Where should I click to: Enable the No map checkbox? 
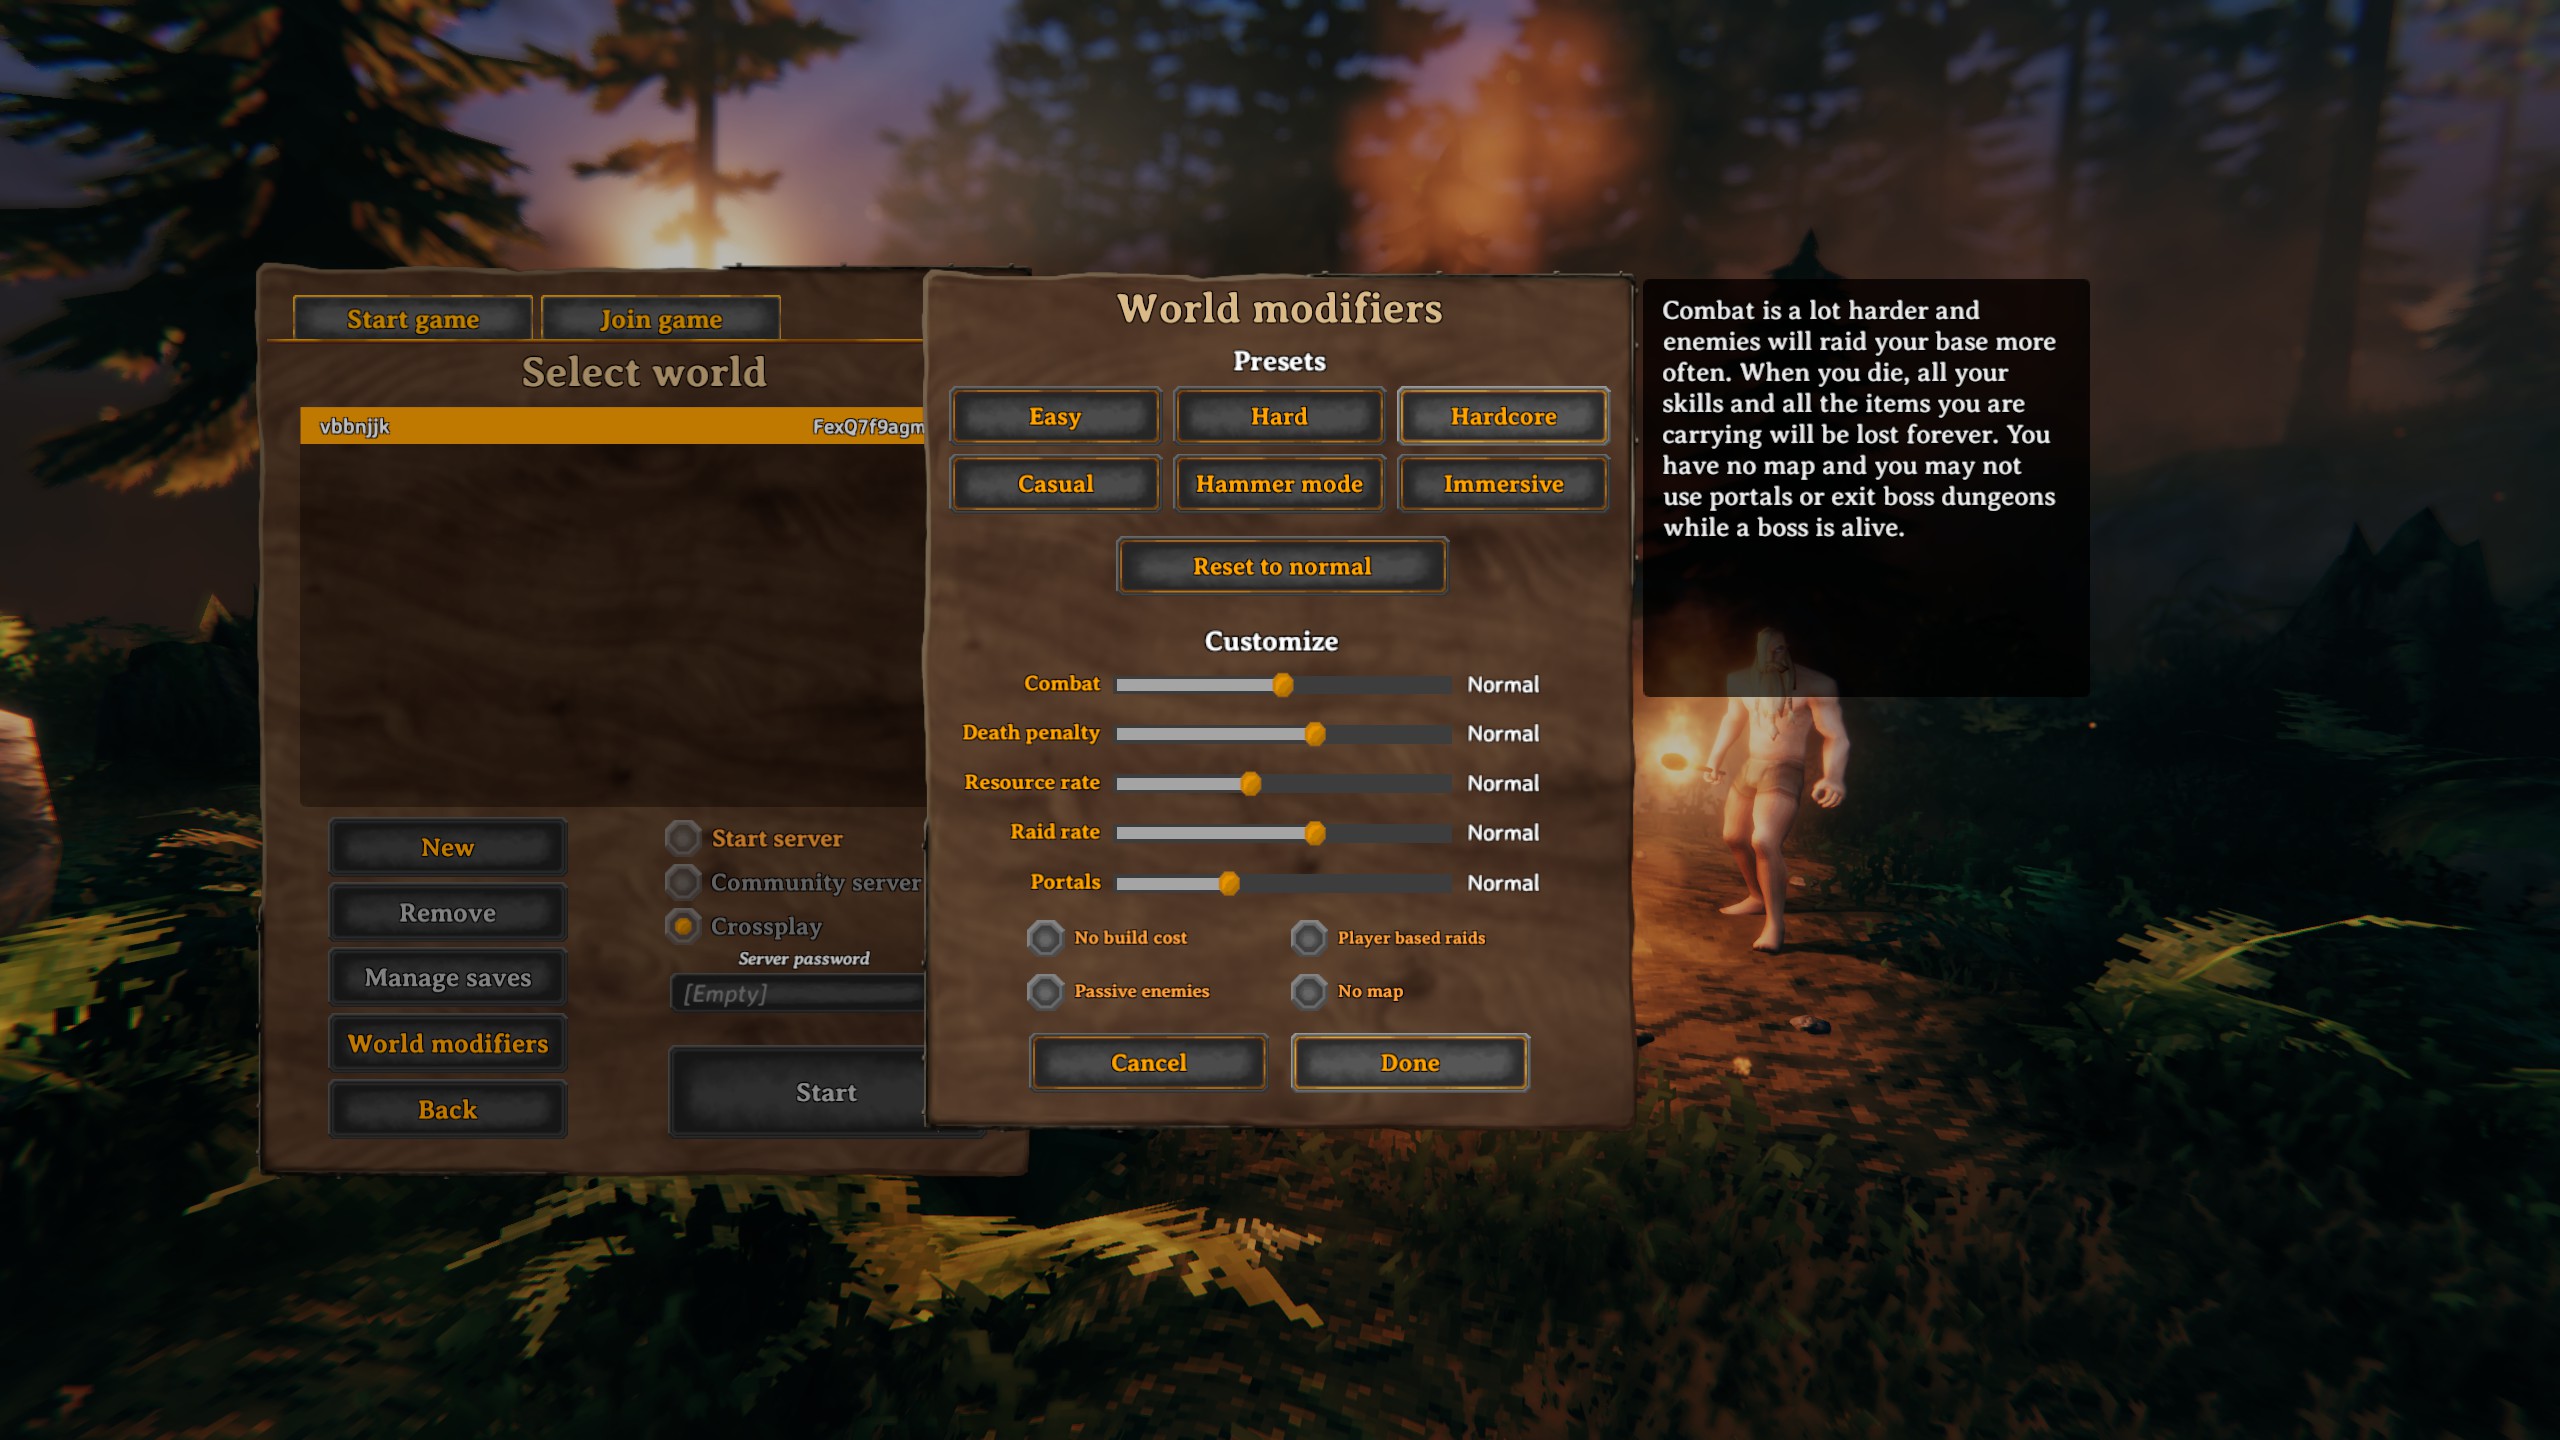click(x=1308, y=991)
